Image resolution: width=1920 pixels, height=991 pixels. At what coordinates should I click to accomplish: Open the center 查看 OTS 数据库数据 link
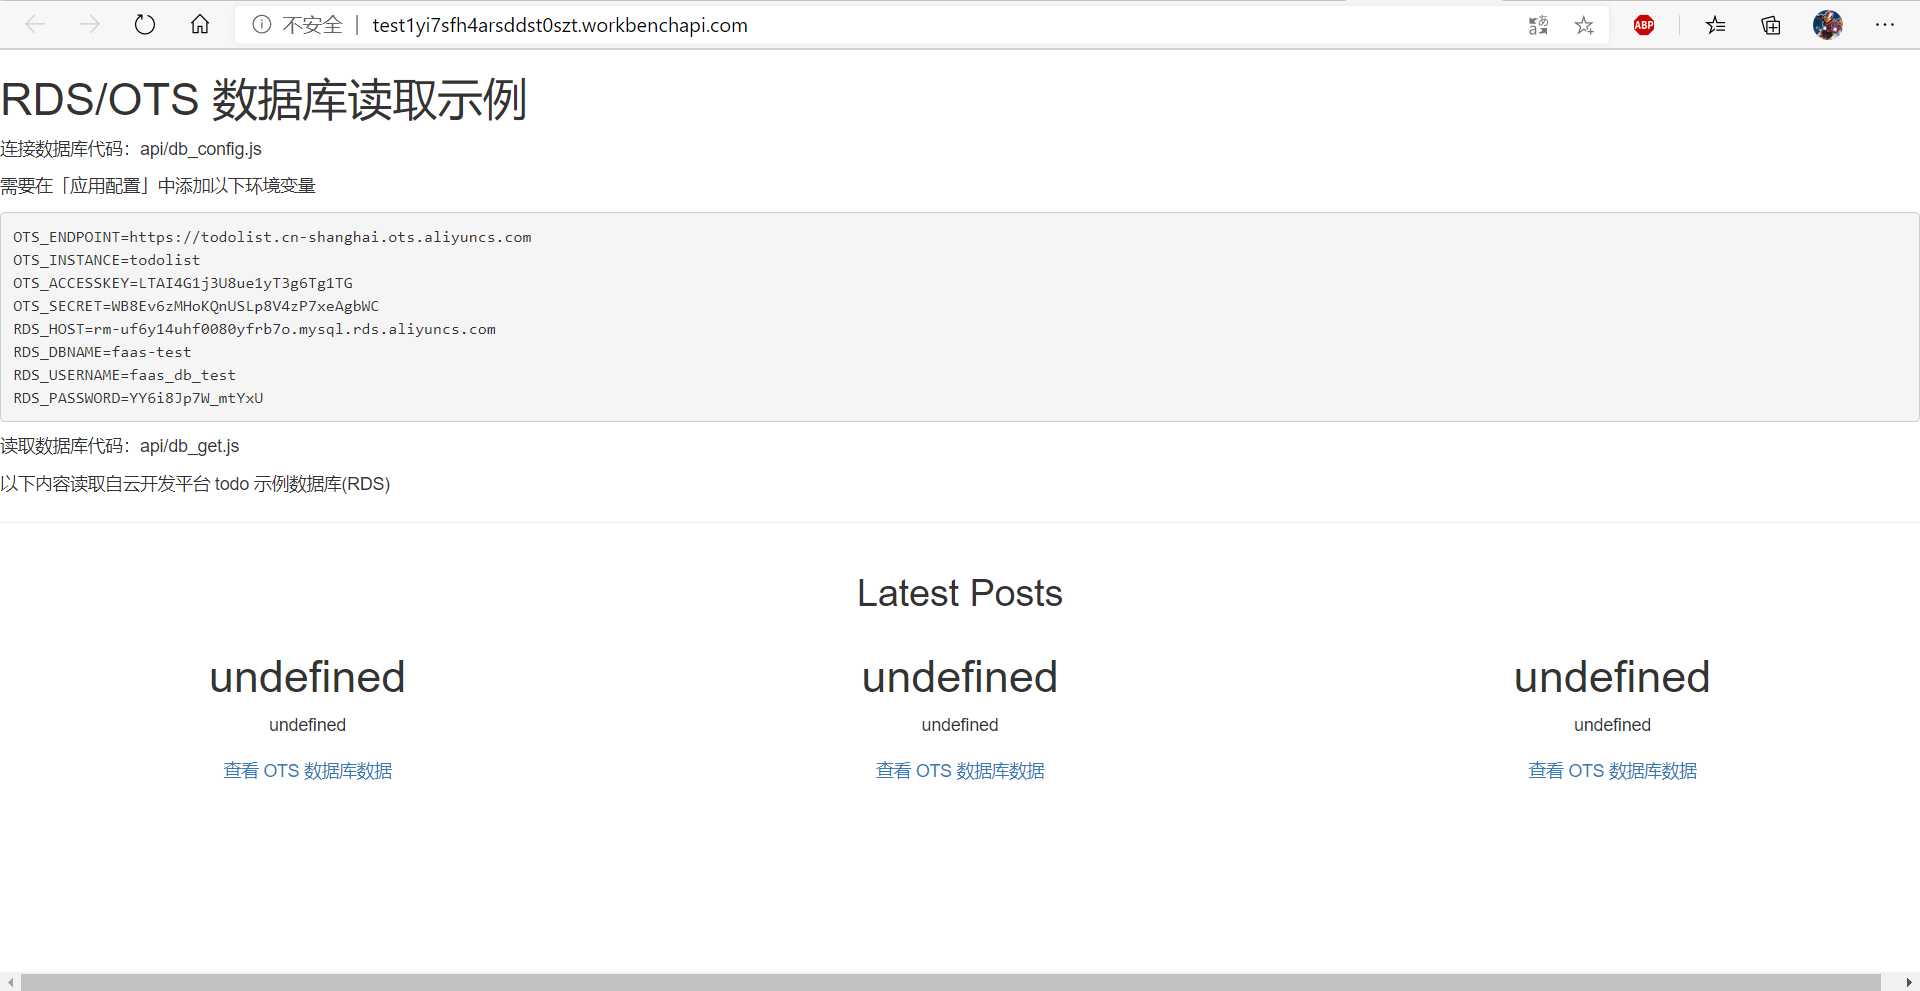point(960,771)
